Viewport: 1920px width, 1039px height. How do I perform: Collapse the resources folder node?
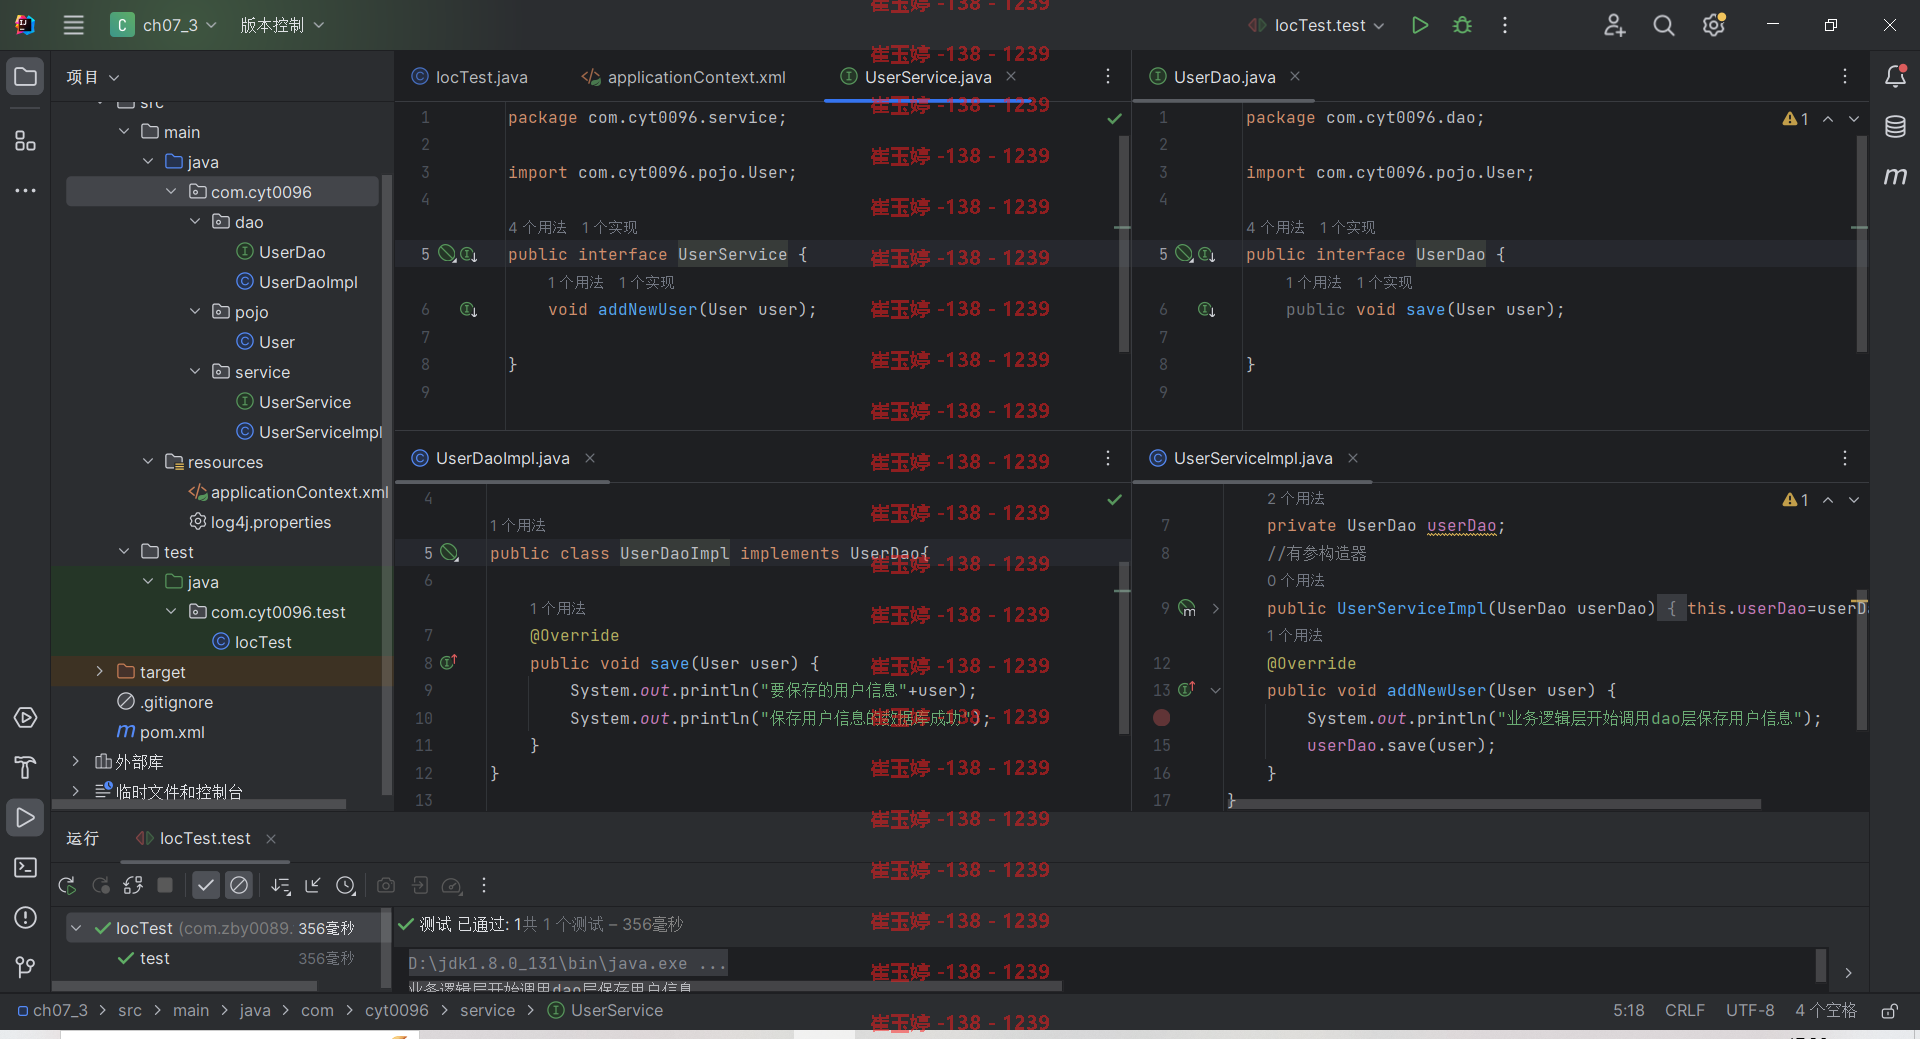pyautogui.click(x=148, y=462)
